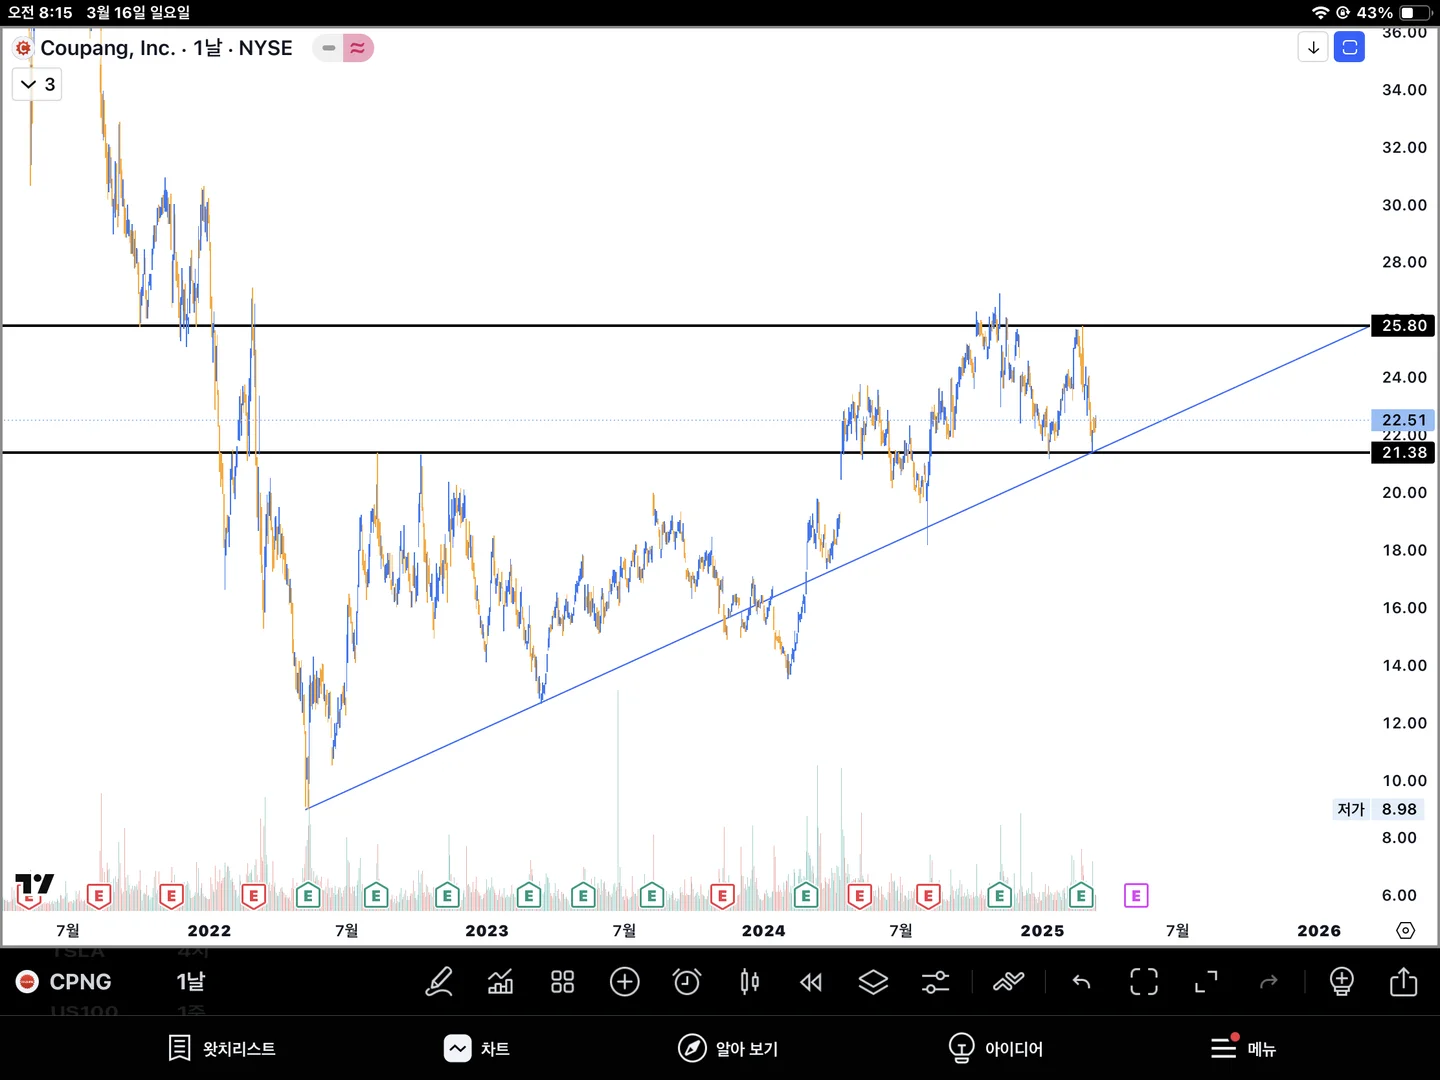Viewport: 1440px width, 1080px height.
Task: Tap the 30.00 price scale value
Action: [1404, 205]
